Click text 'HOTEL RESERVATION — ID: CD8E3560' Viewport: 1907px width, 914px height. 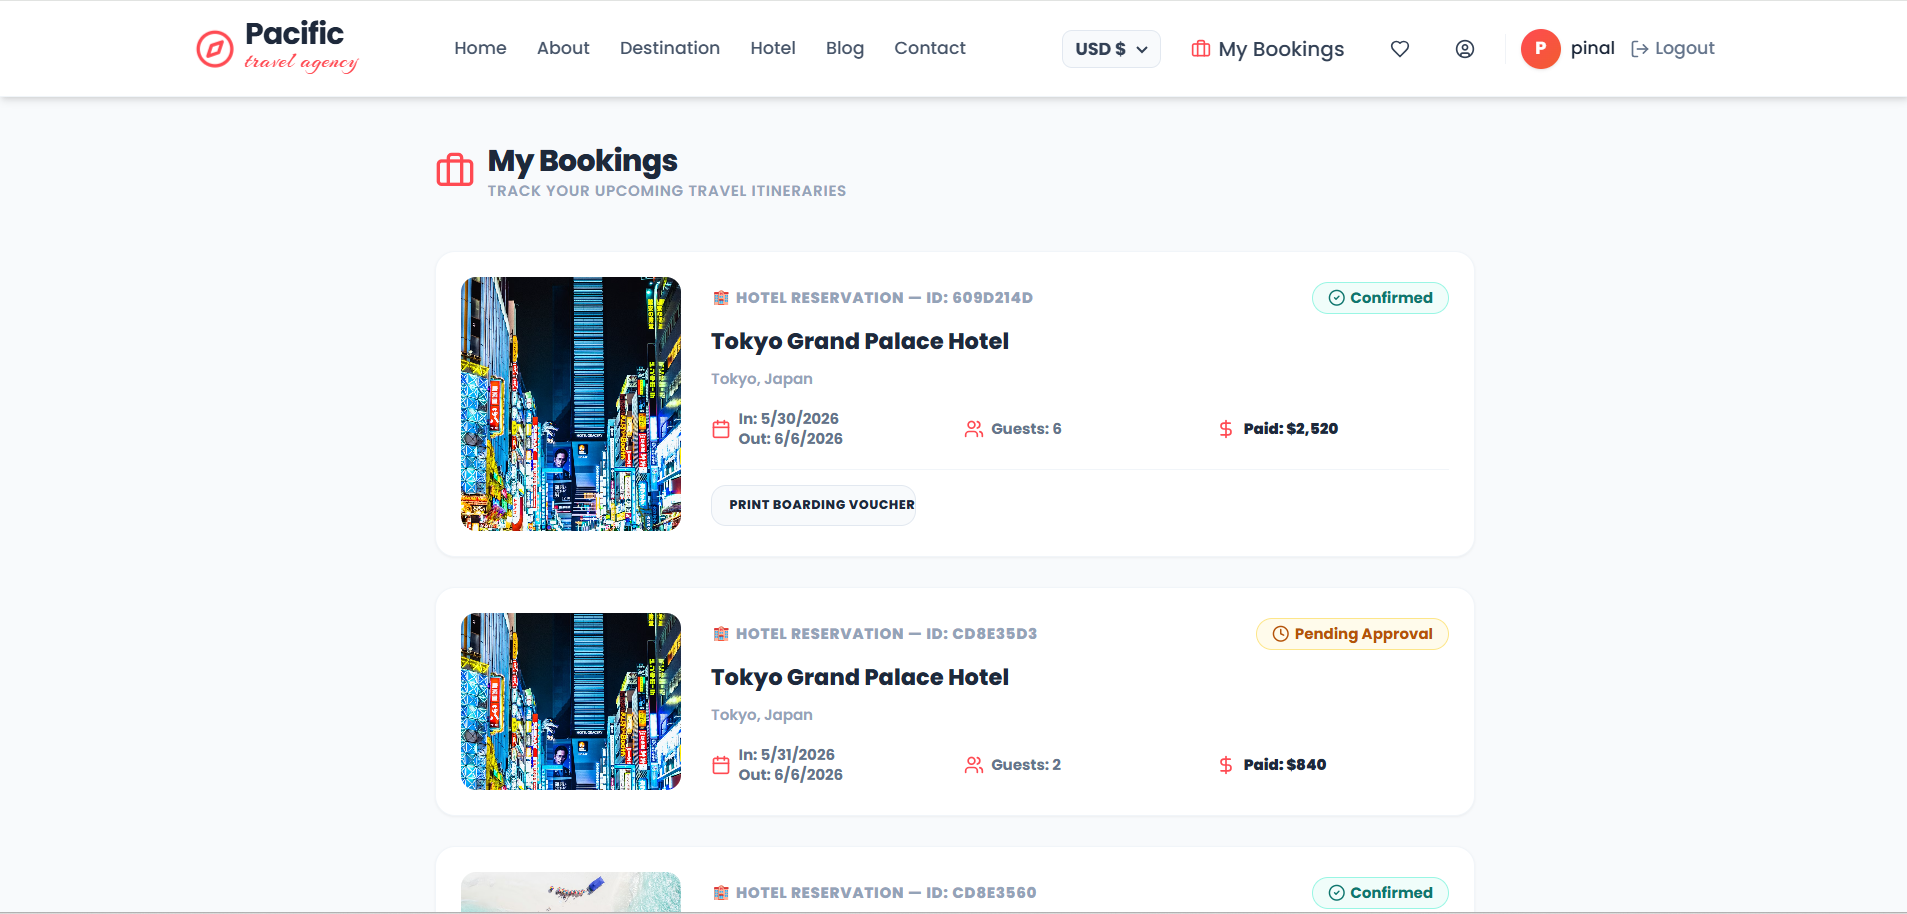[x=886, y=893]
